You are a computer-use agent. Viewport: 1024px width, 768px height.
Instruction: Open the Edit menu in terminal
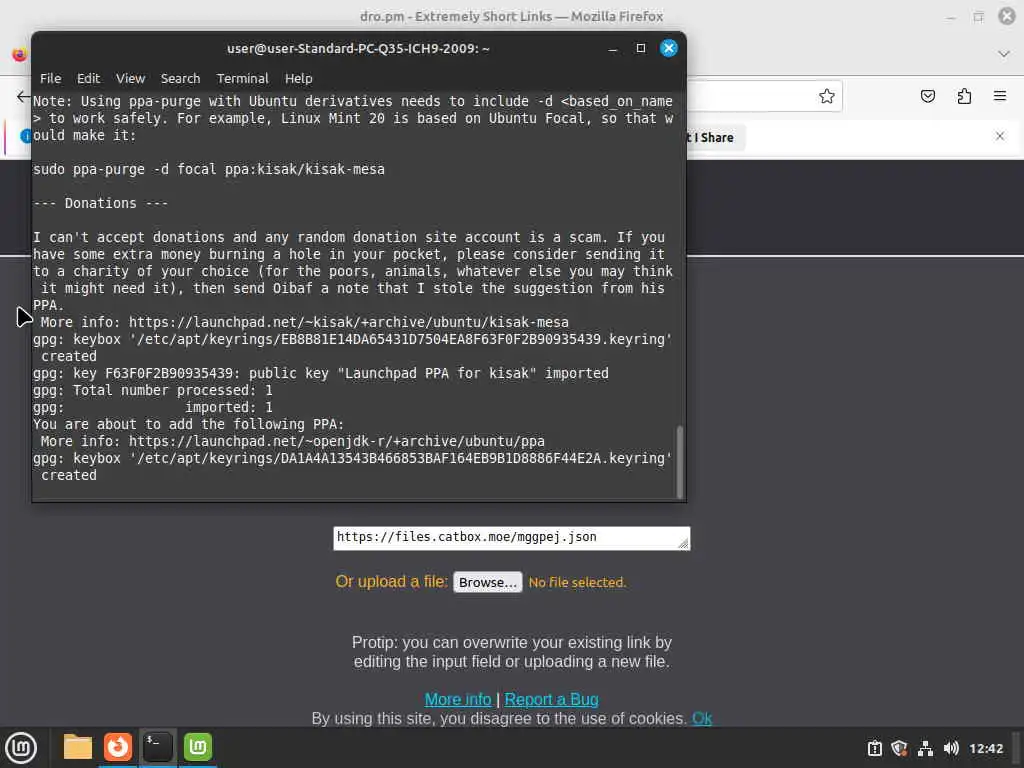pos(88,78)
